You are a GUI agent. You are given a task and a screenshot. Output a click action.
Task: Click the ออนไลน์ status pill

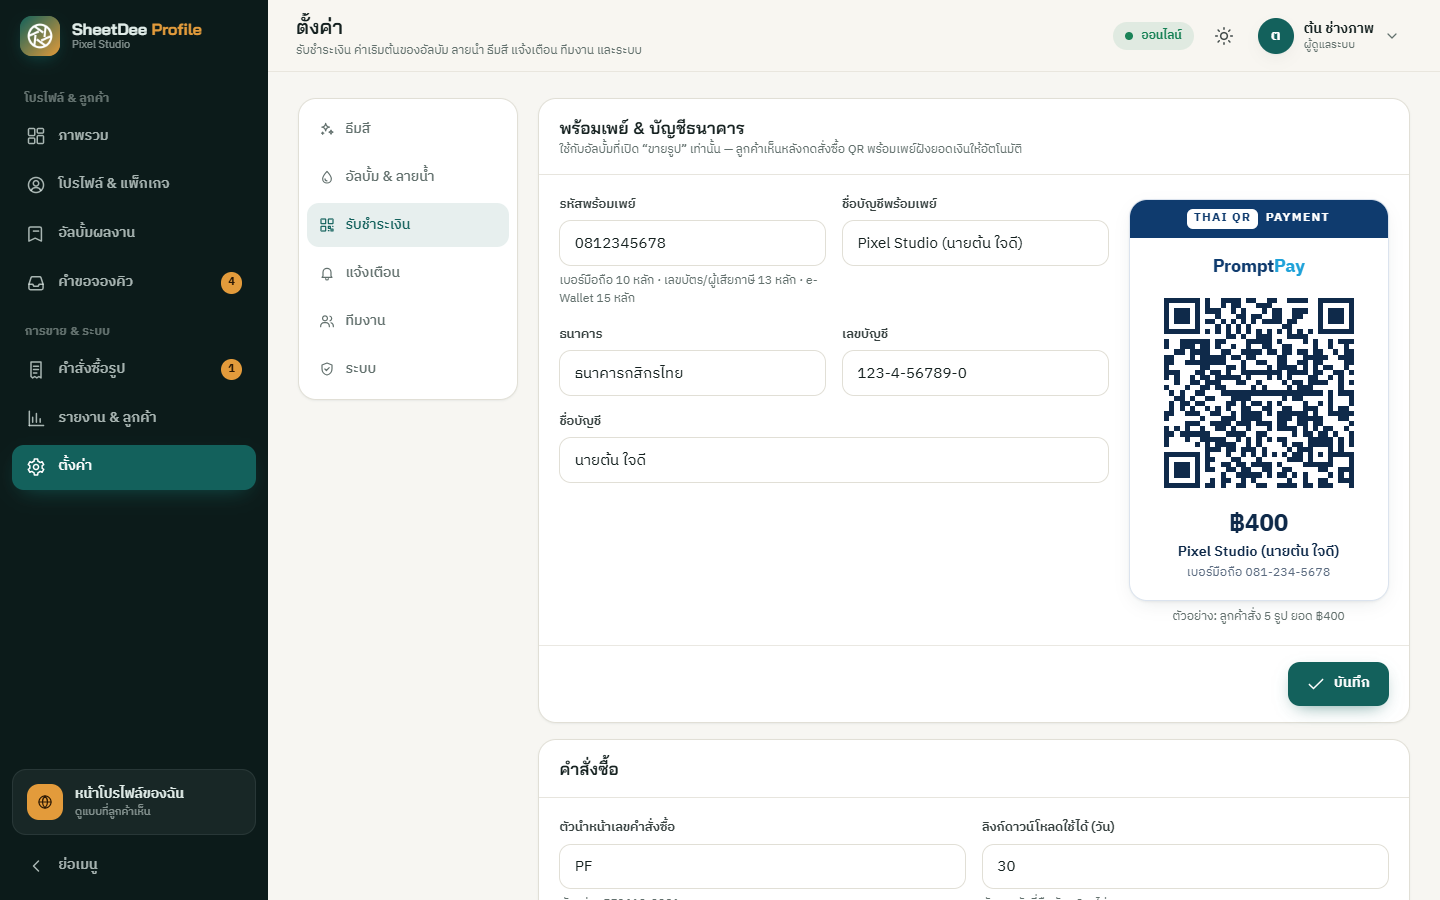pyautogui.click(x=1153, y=36)
